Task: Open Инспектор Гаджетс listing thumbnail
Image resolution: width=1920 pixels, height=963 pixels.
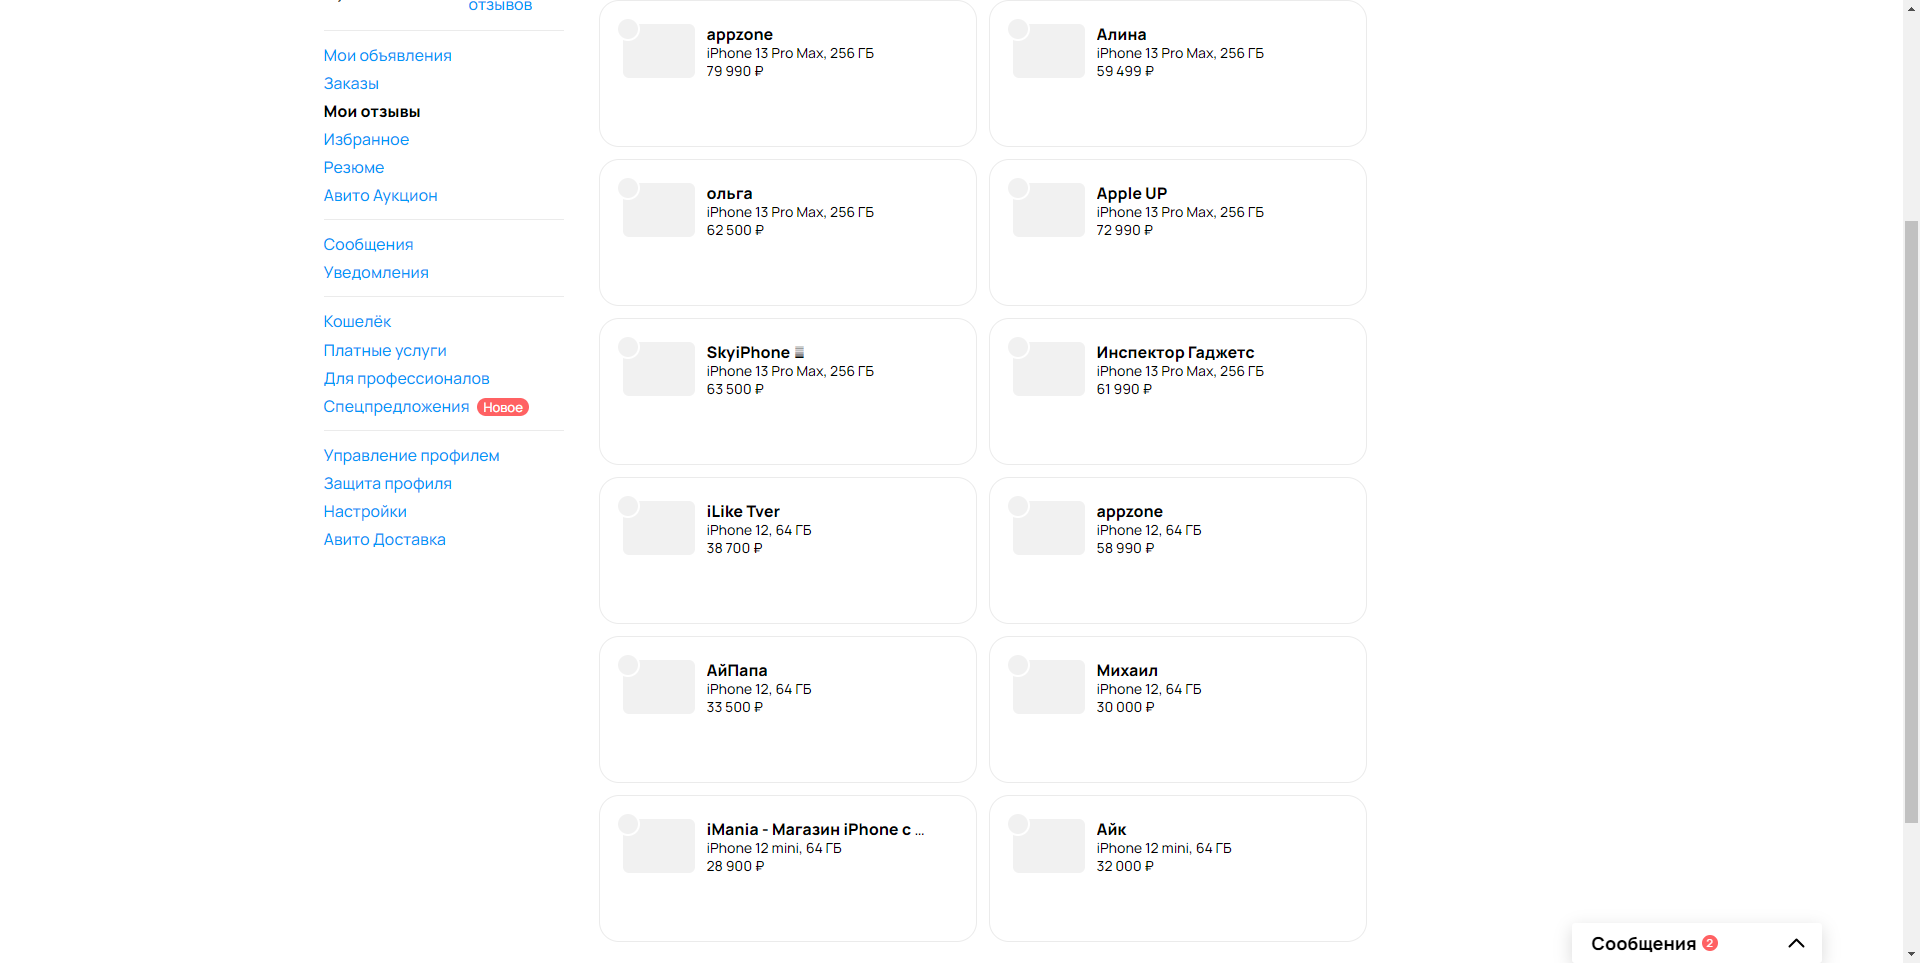Action: 1049,369
